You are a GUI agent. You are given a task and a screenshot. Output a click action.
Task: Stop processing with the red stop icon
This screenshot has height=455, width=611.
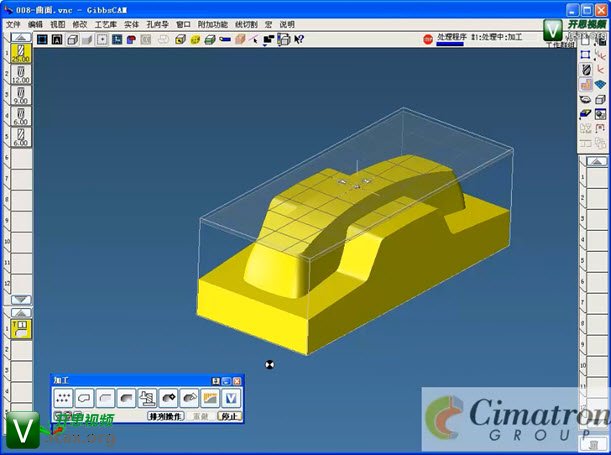tap(428, 39)
